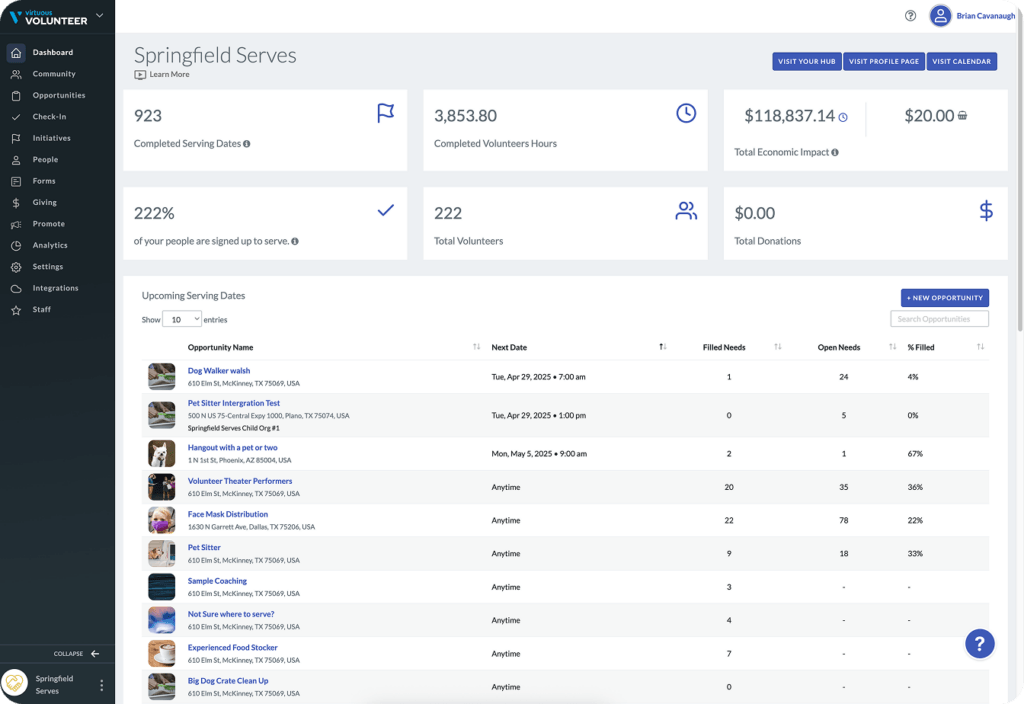Image resolution: width=1024 pixels, height=704 pixels.
Task: Click the info icon beside Completed Serving Dates
Action: click(247, 144)
